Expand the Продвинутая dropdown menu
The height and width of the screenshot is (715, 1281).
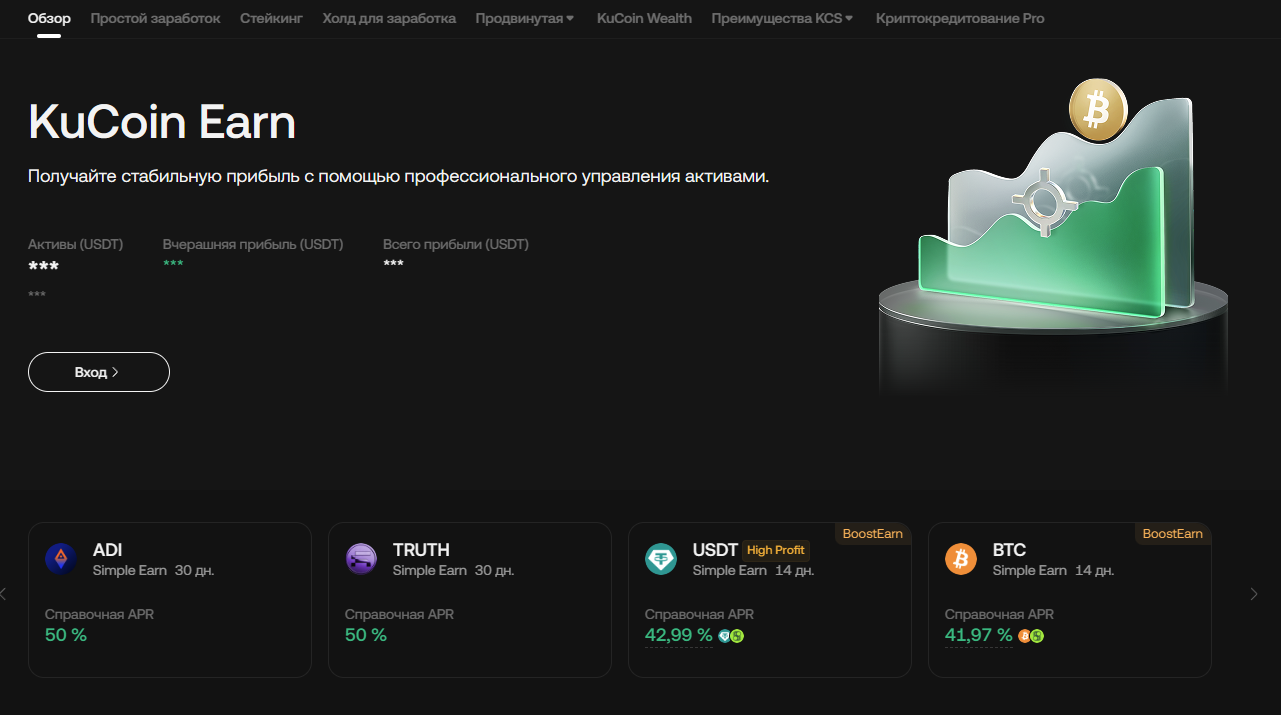pos(525,18)
